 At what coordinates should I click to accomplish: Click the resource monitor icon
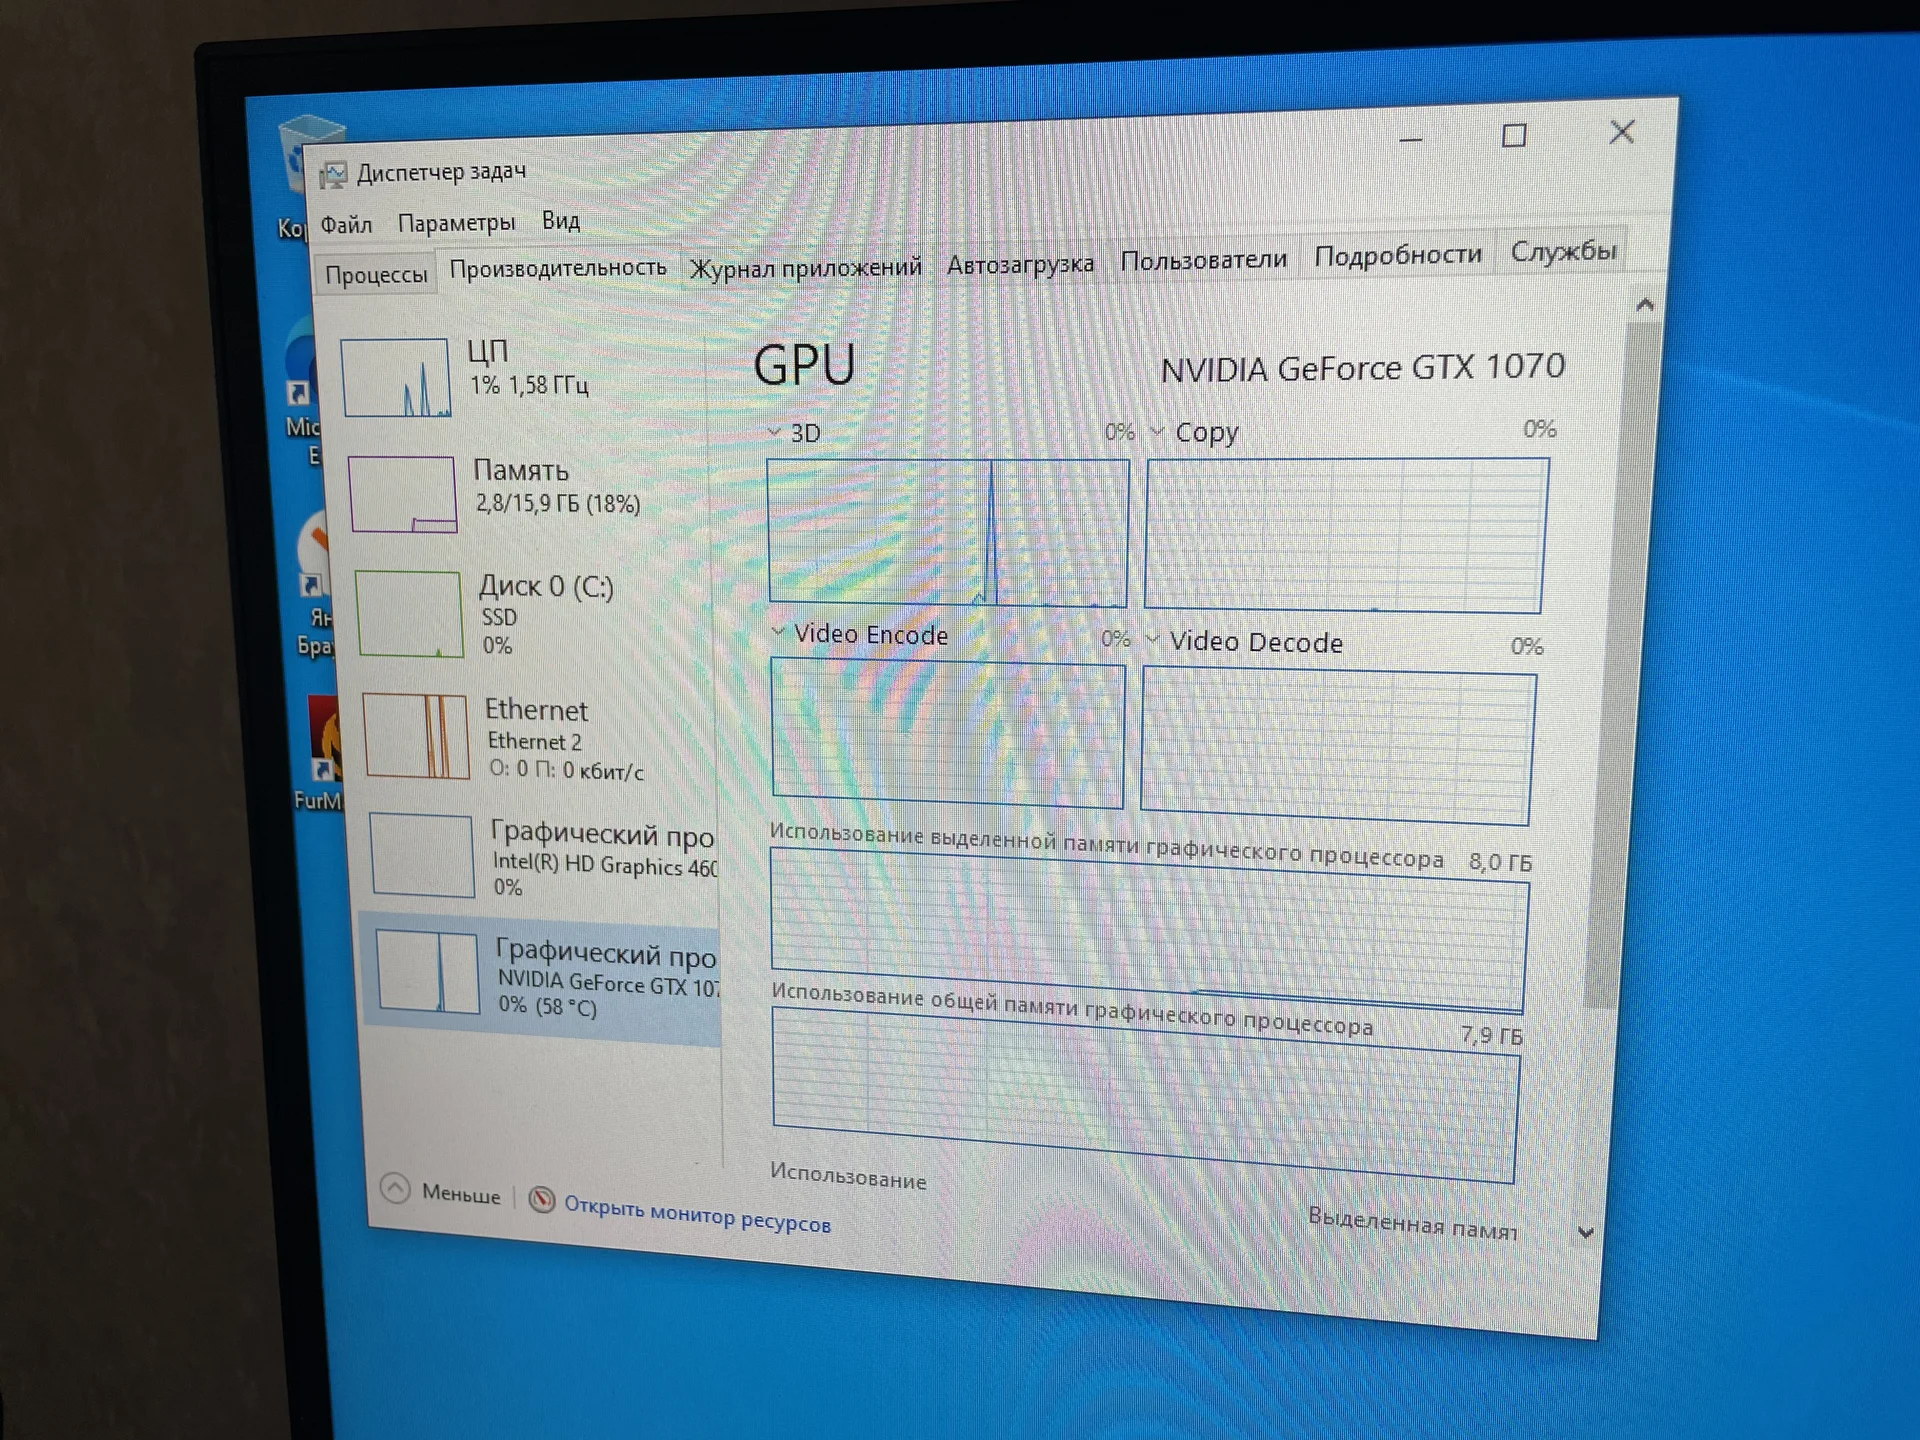[x=542, y=1199]
